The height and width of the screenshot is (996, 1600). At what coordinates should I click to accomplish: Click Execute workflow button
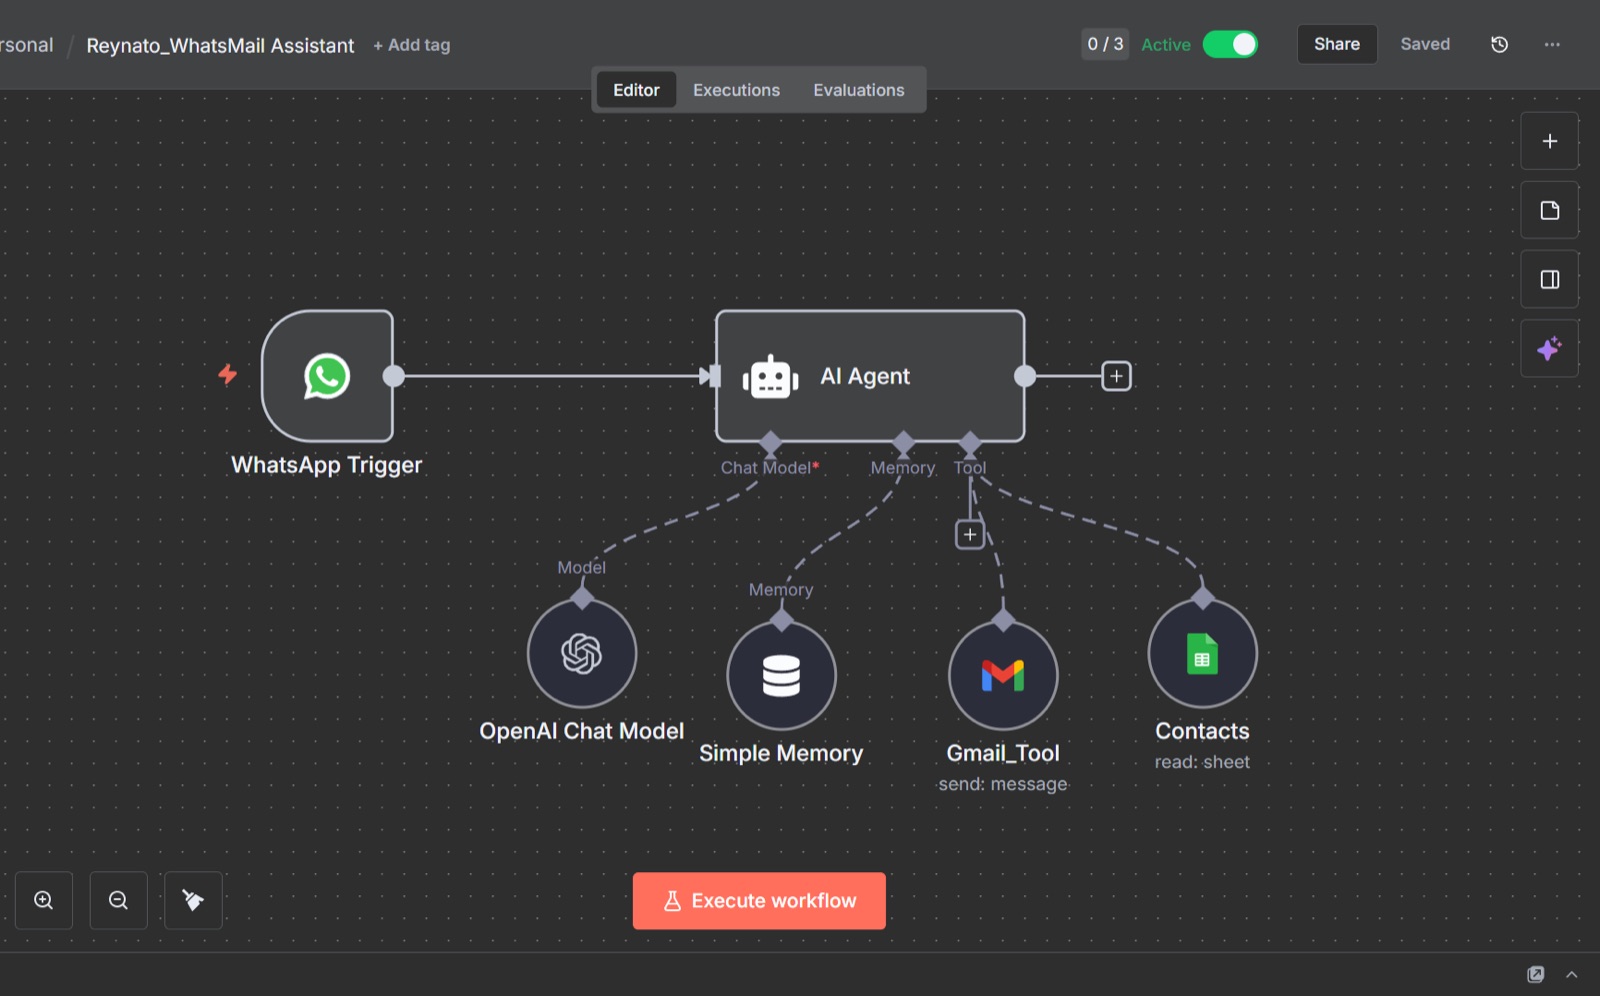pyautogui.click(x=759, y=901)
